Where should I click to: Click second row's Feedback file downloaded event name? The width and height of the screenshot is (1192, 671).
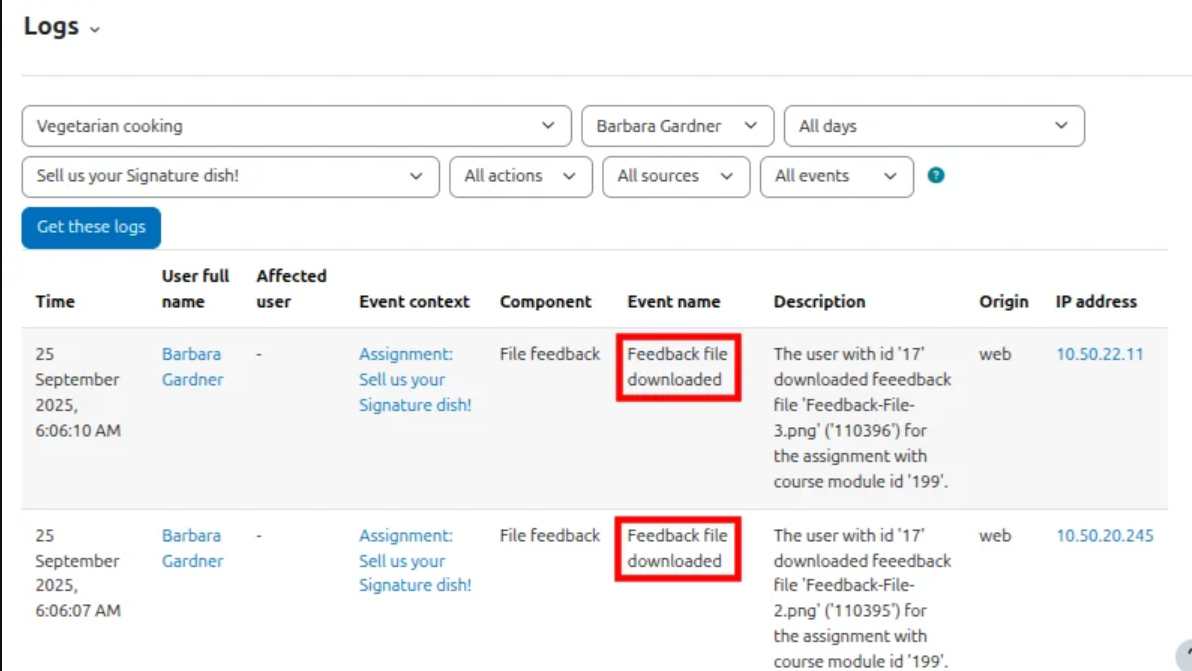click(677, 548)
